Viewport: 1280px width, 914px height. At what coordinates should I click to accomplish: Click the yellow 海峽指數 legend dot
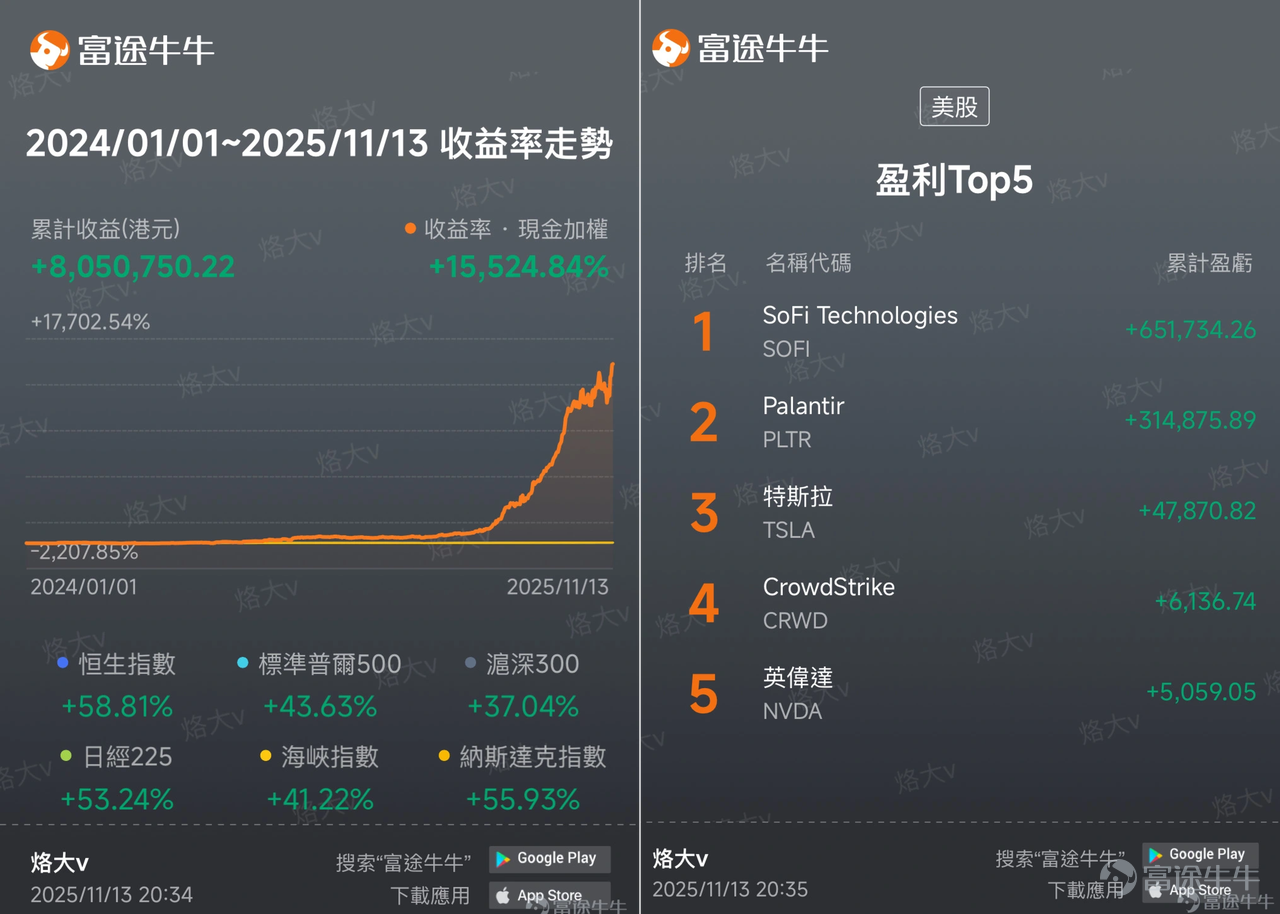pyautogui.click(x=265, y=756)
